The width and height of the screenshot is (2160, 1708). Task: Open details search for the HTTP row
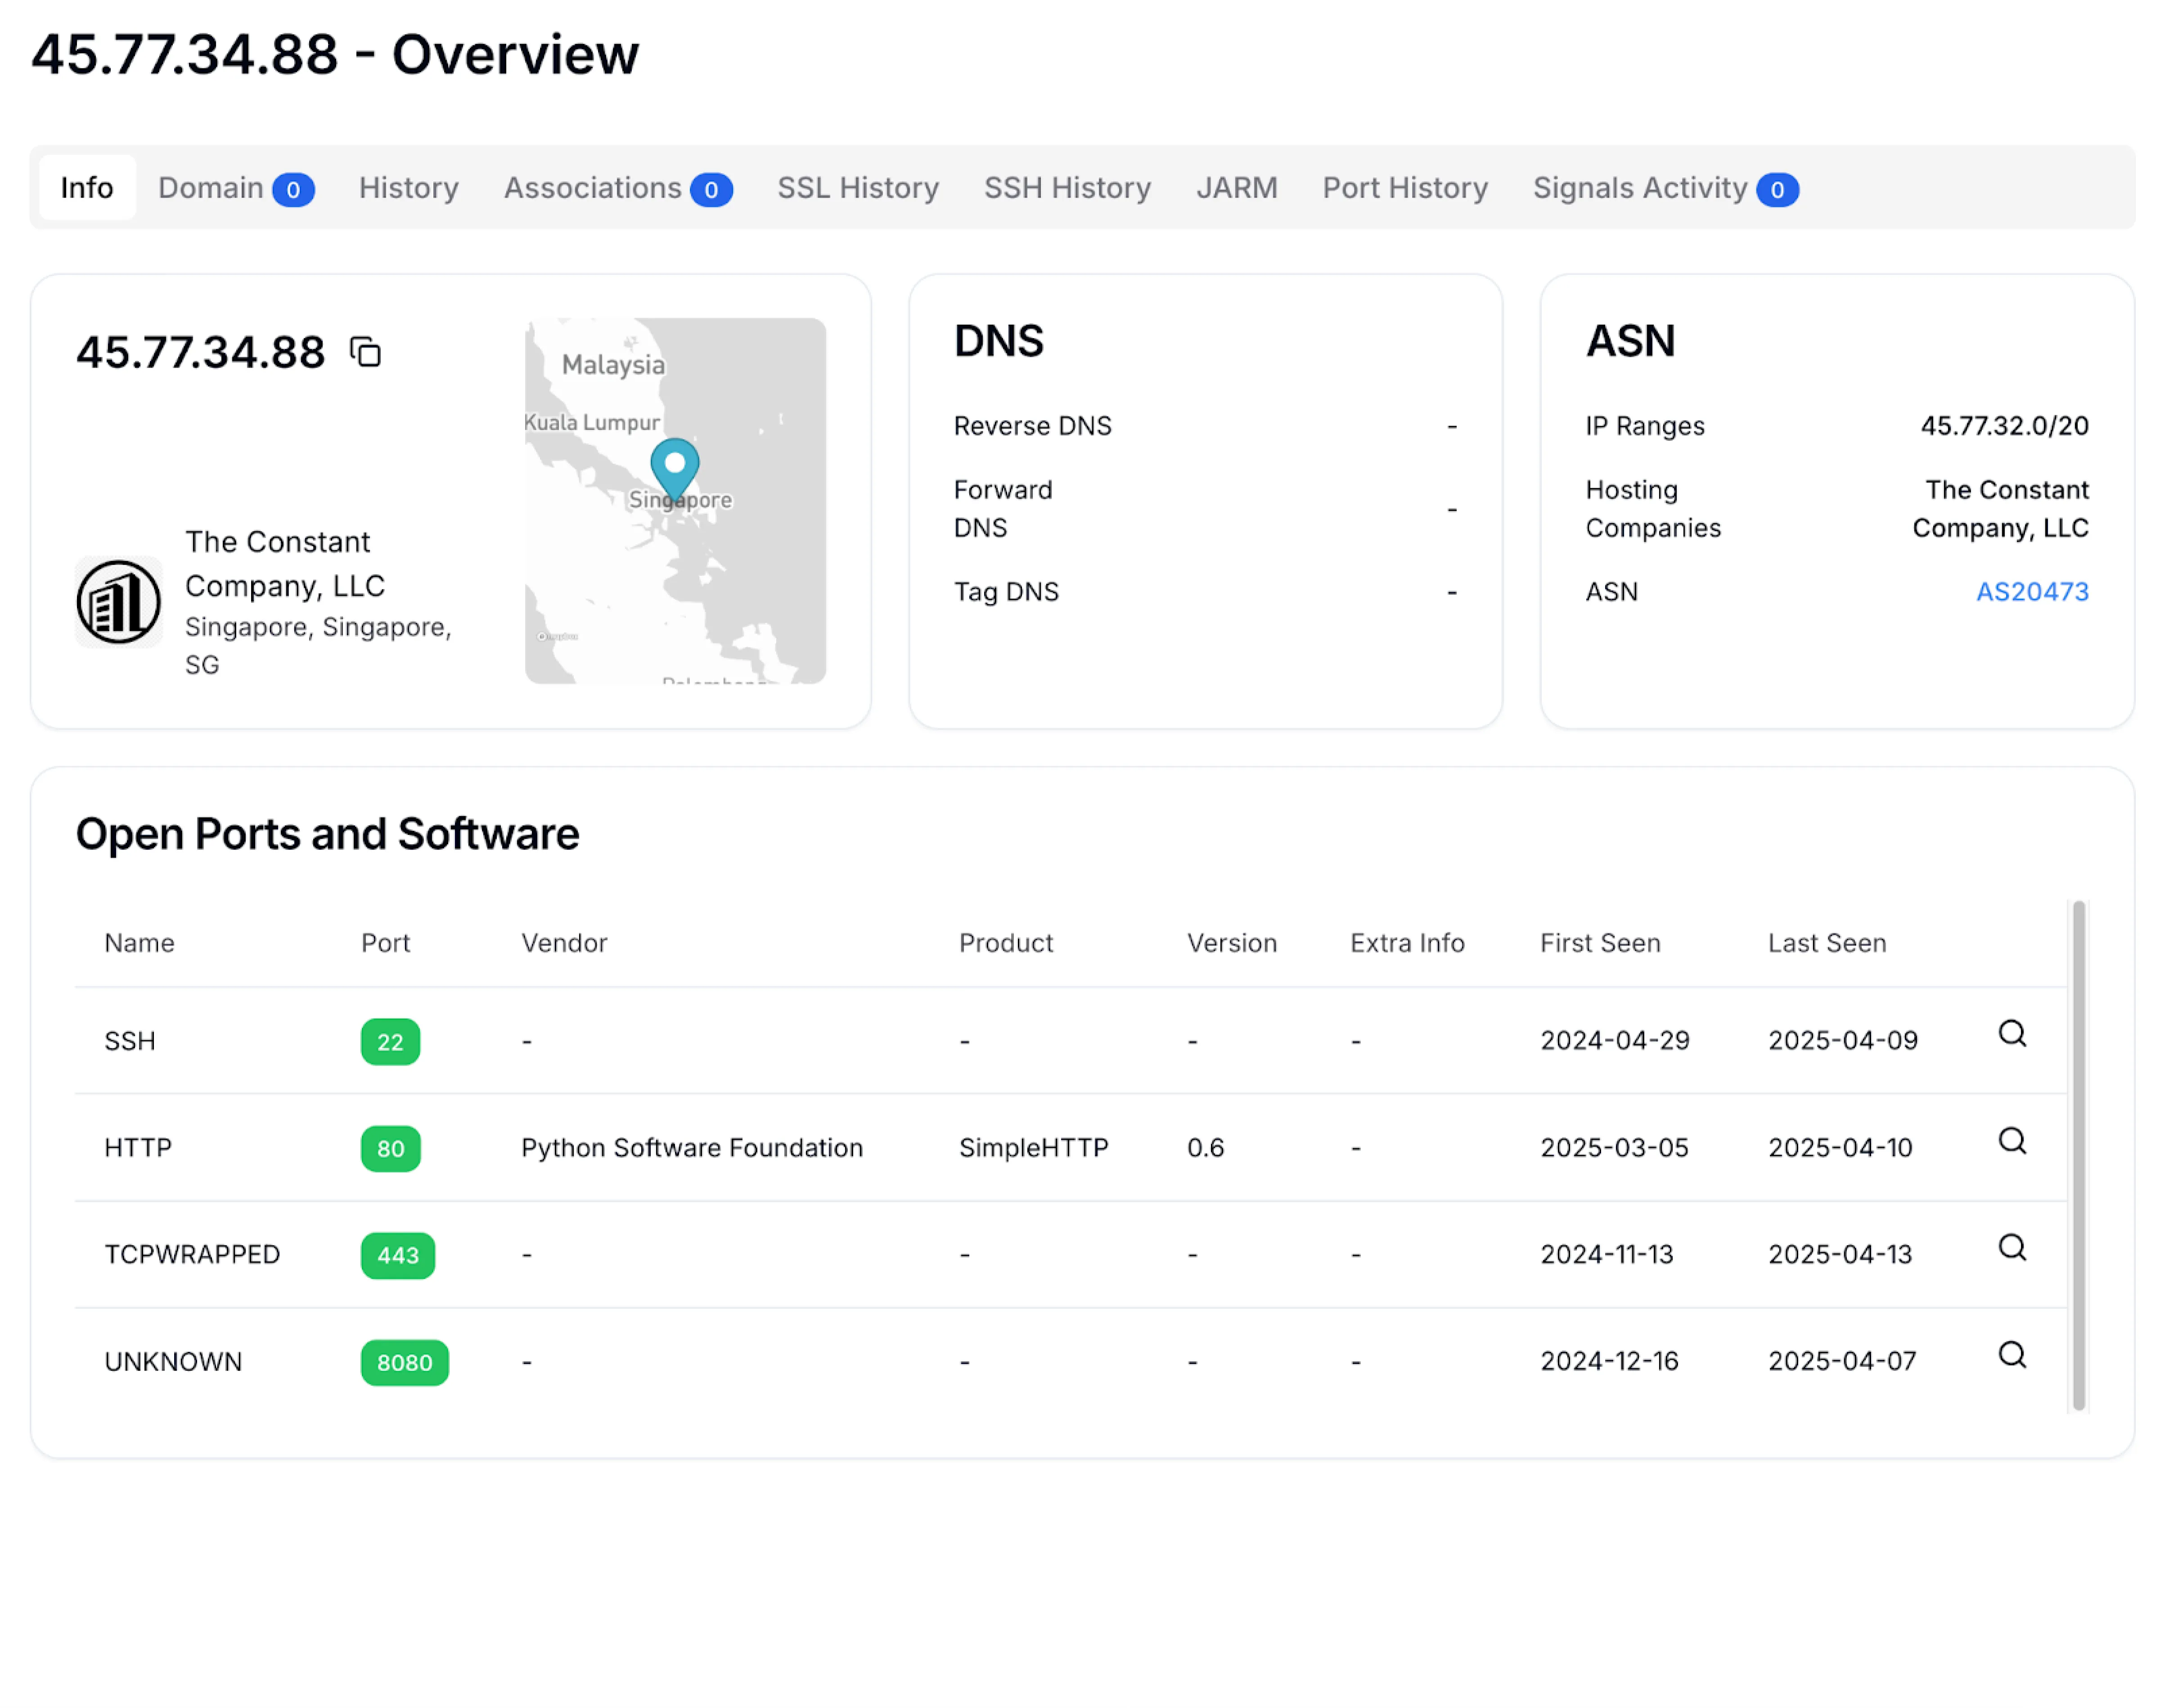coord(2011,1140)
